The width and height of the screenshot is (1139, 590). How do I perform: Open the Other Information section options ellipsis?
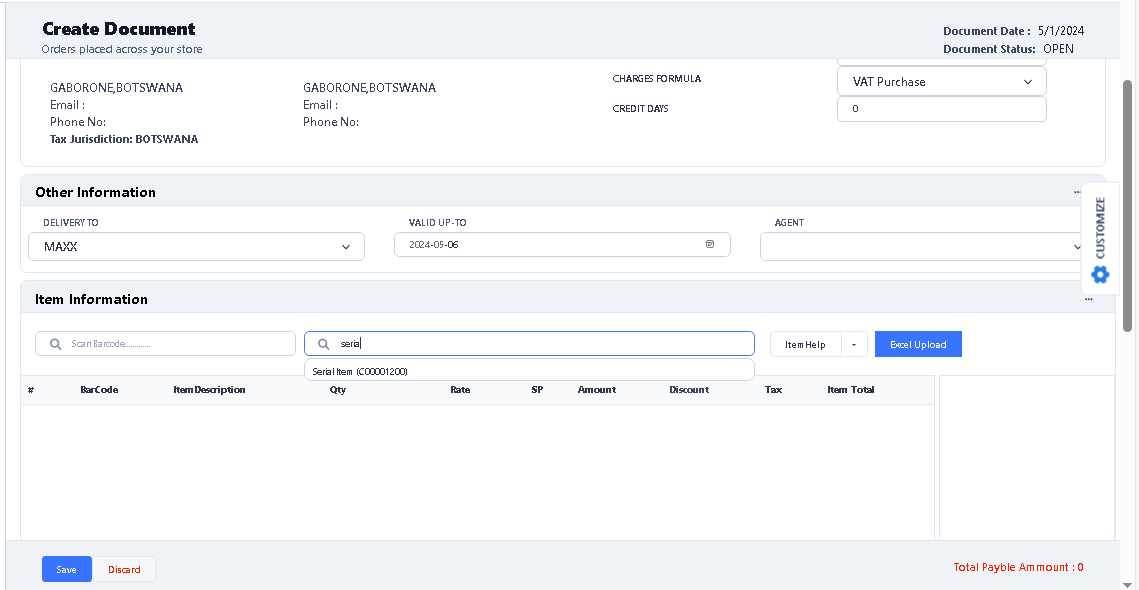coord(1077,192)
